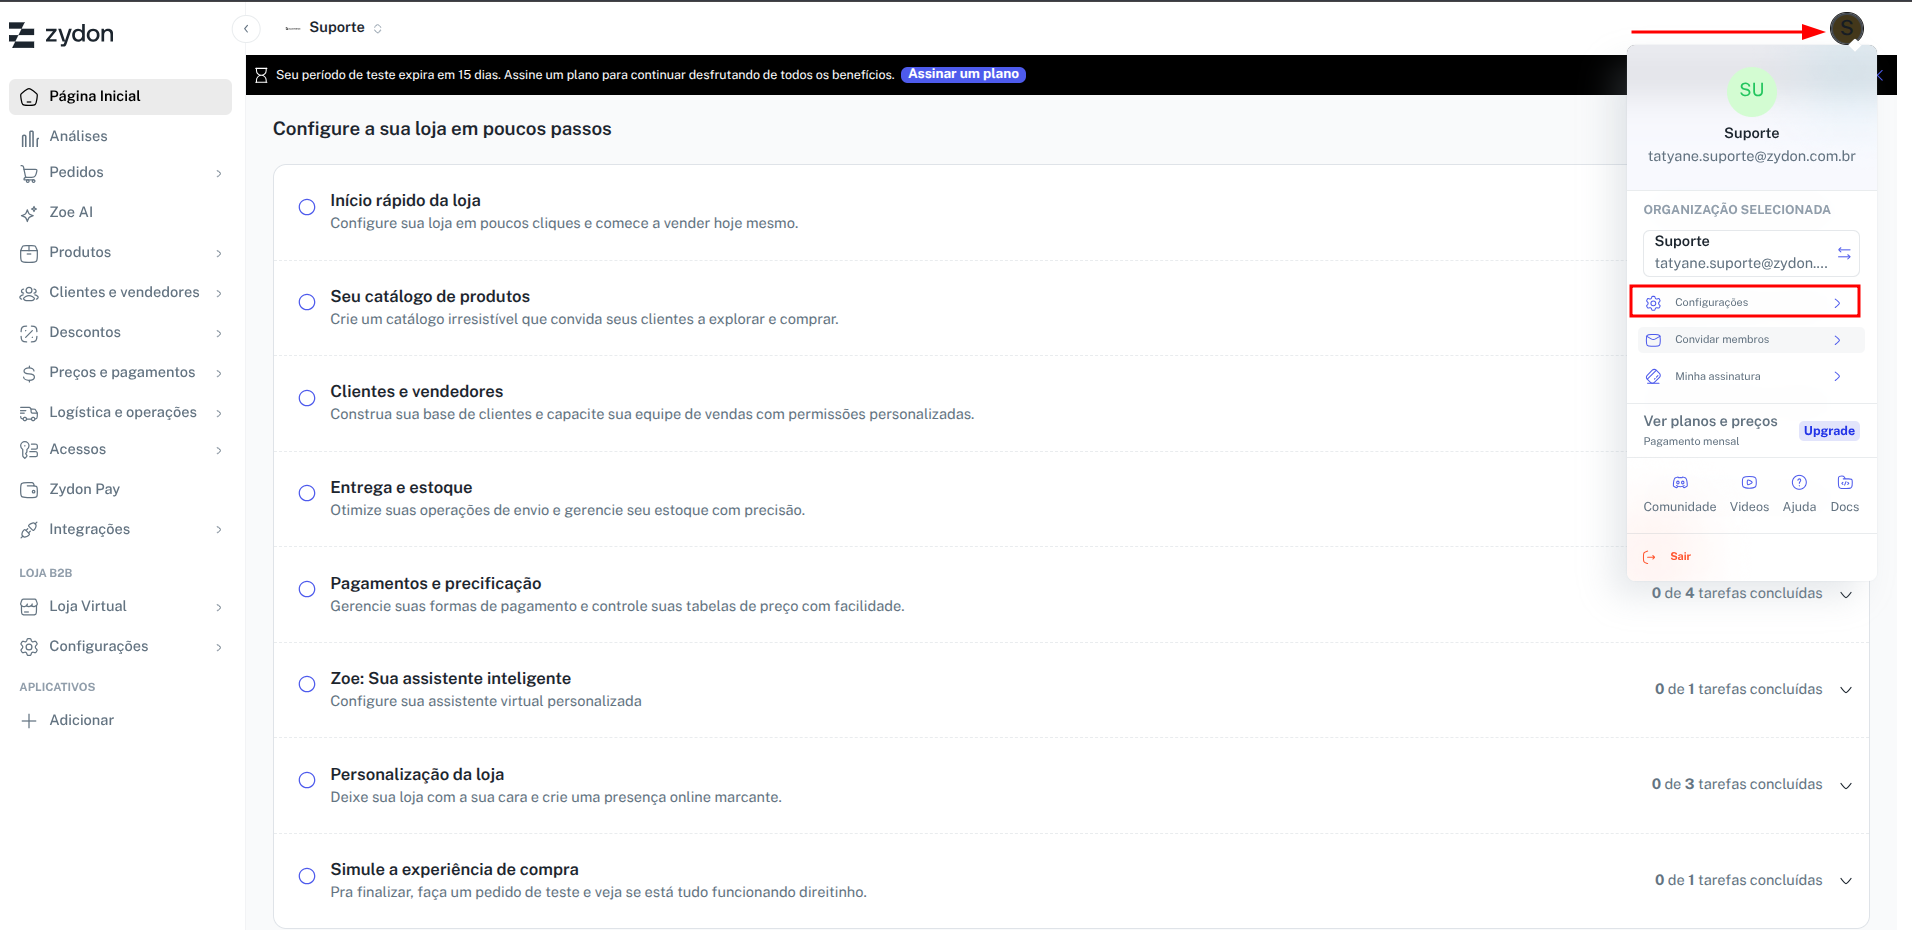The height and width of the screenshot is (930, 1912).
Task: Select the Personalização da loja circle
Action: click(x=307, y=780)
